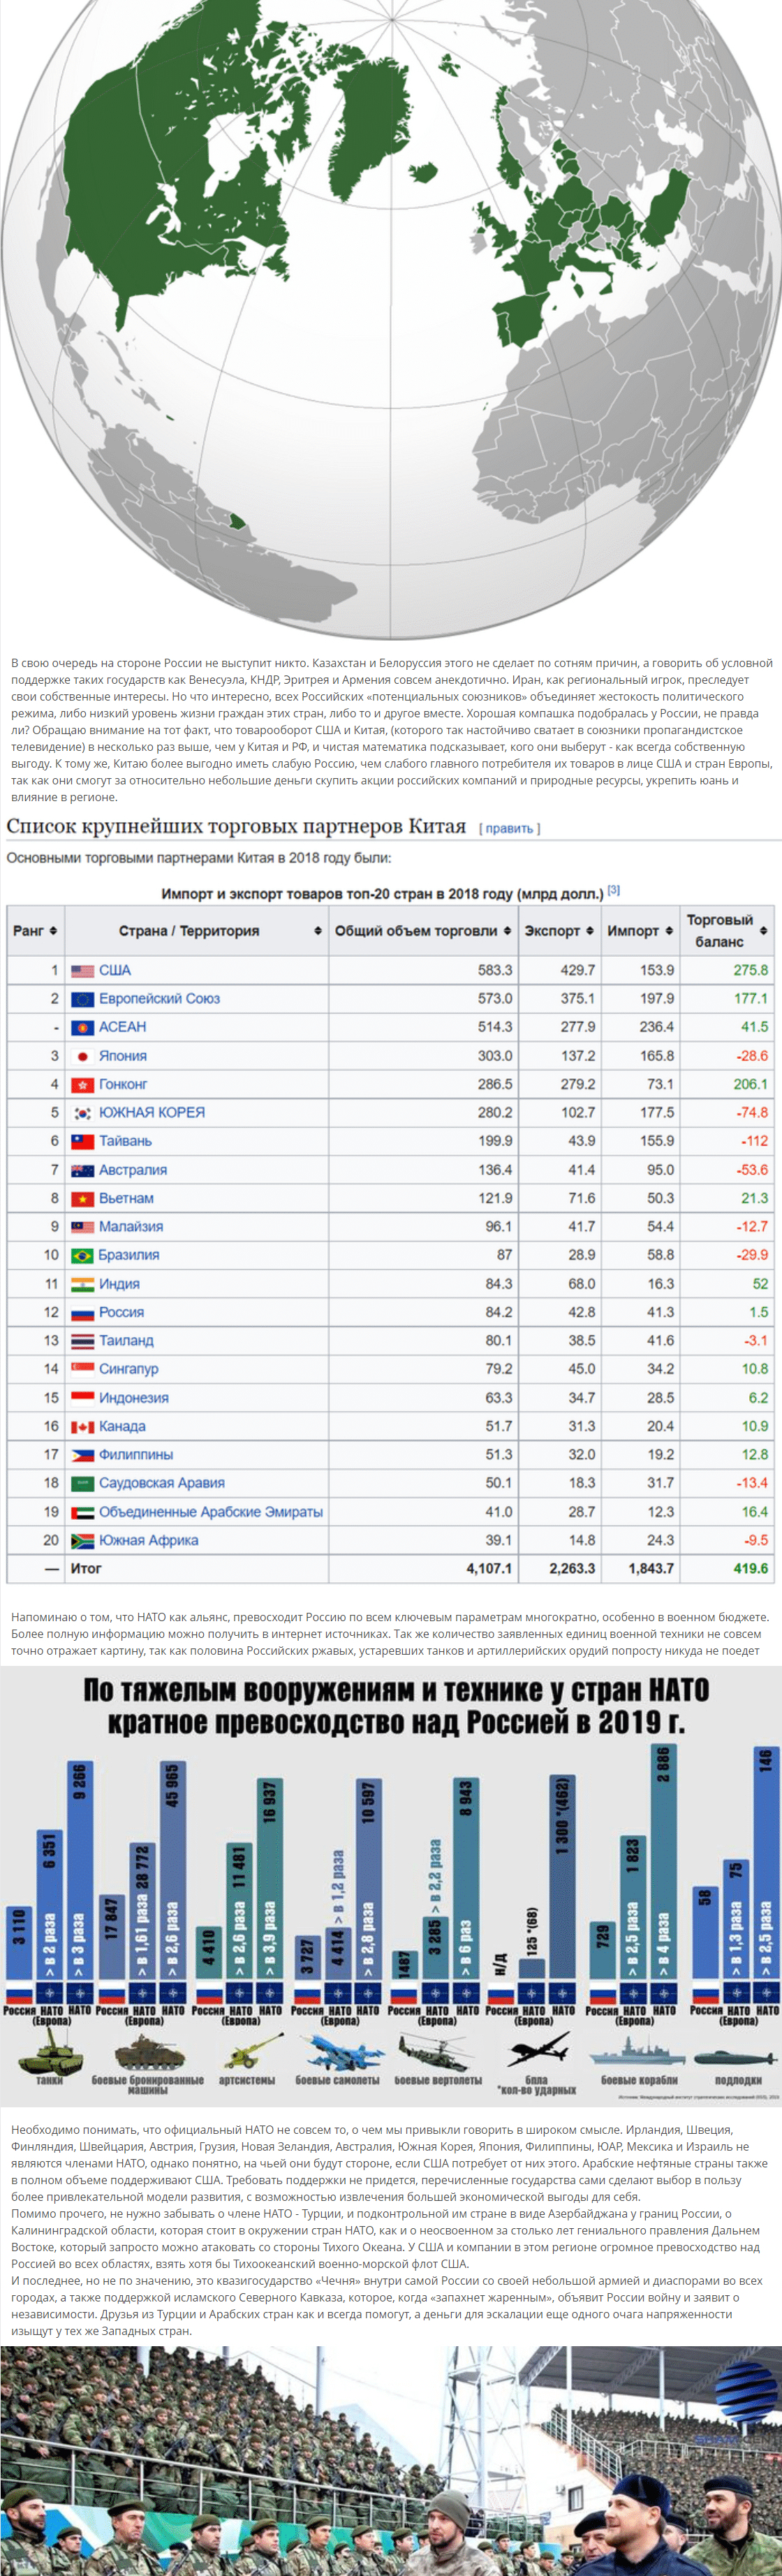This screenshot has width=782, height=2576.
Task: Follow the Австралия link
Action: pos(133,1170)
